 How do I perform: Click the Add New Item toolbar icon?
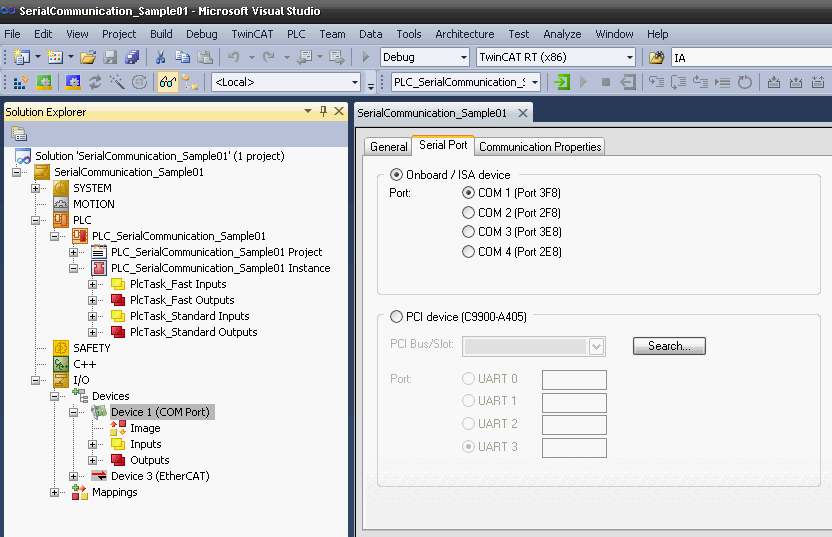click(55, 57)
